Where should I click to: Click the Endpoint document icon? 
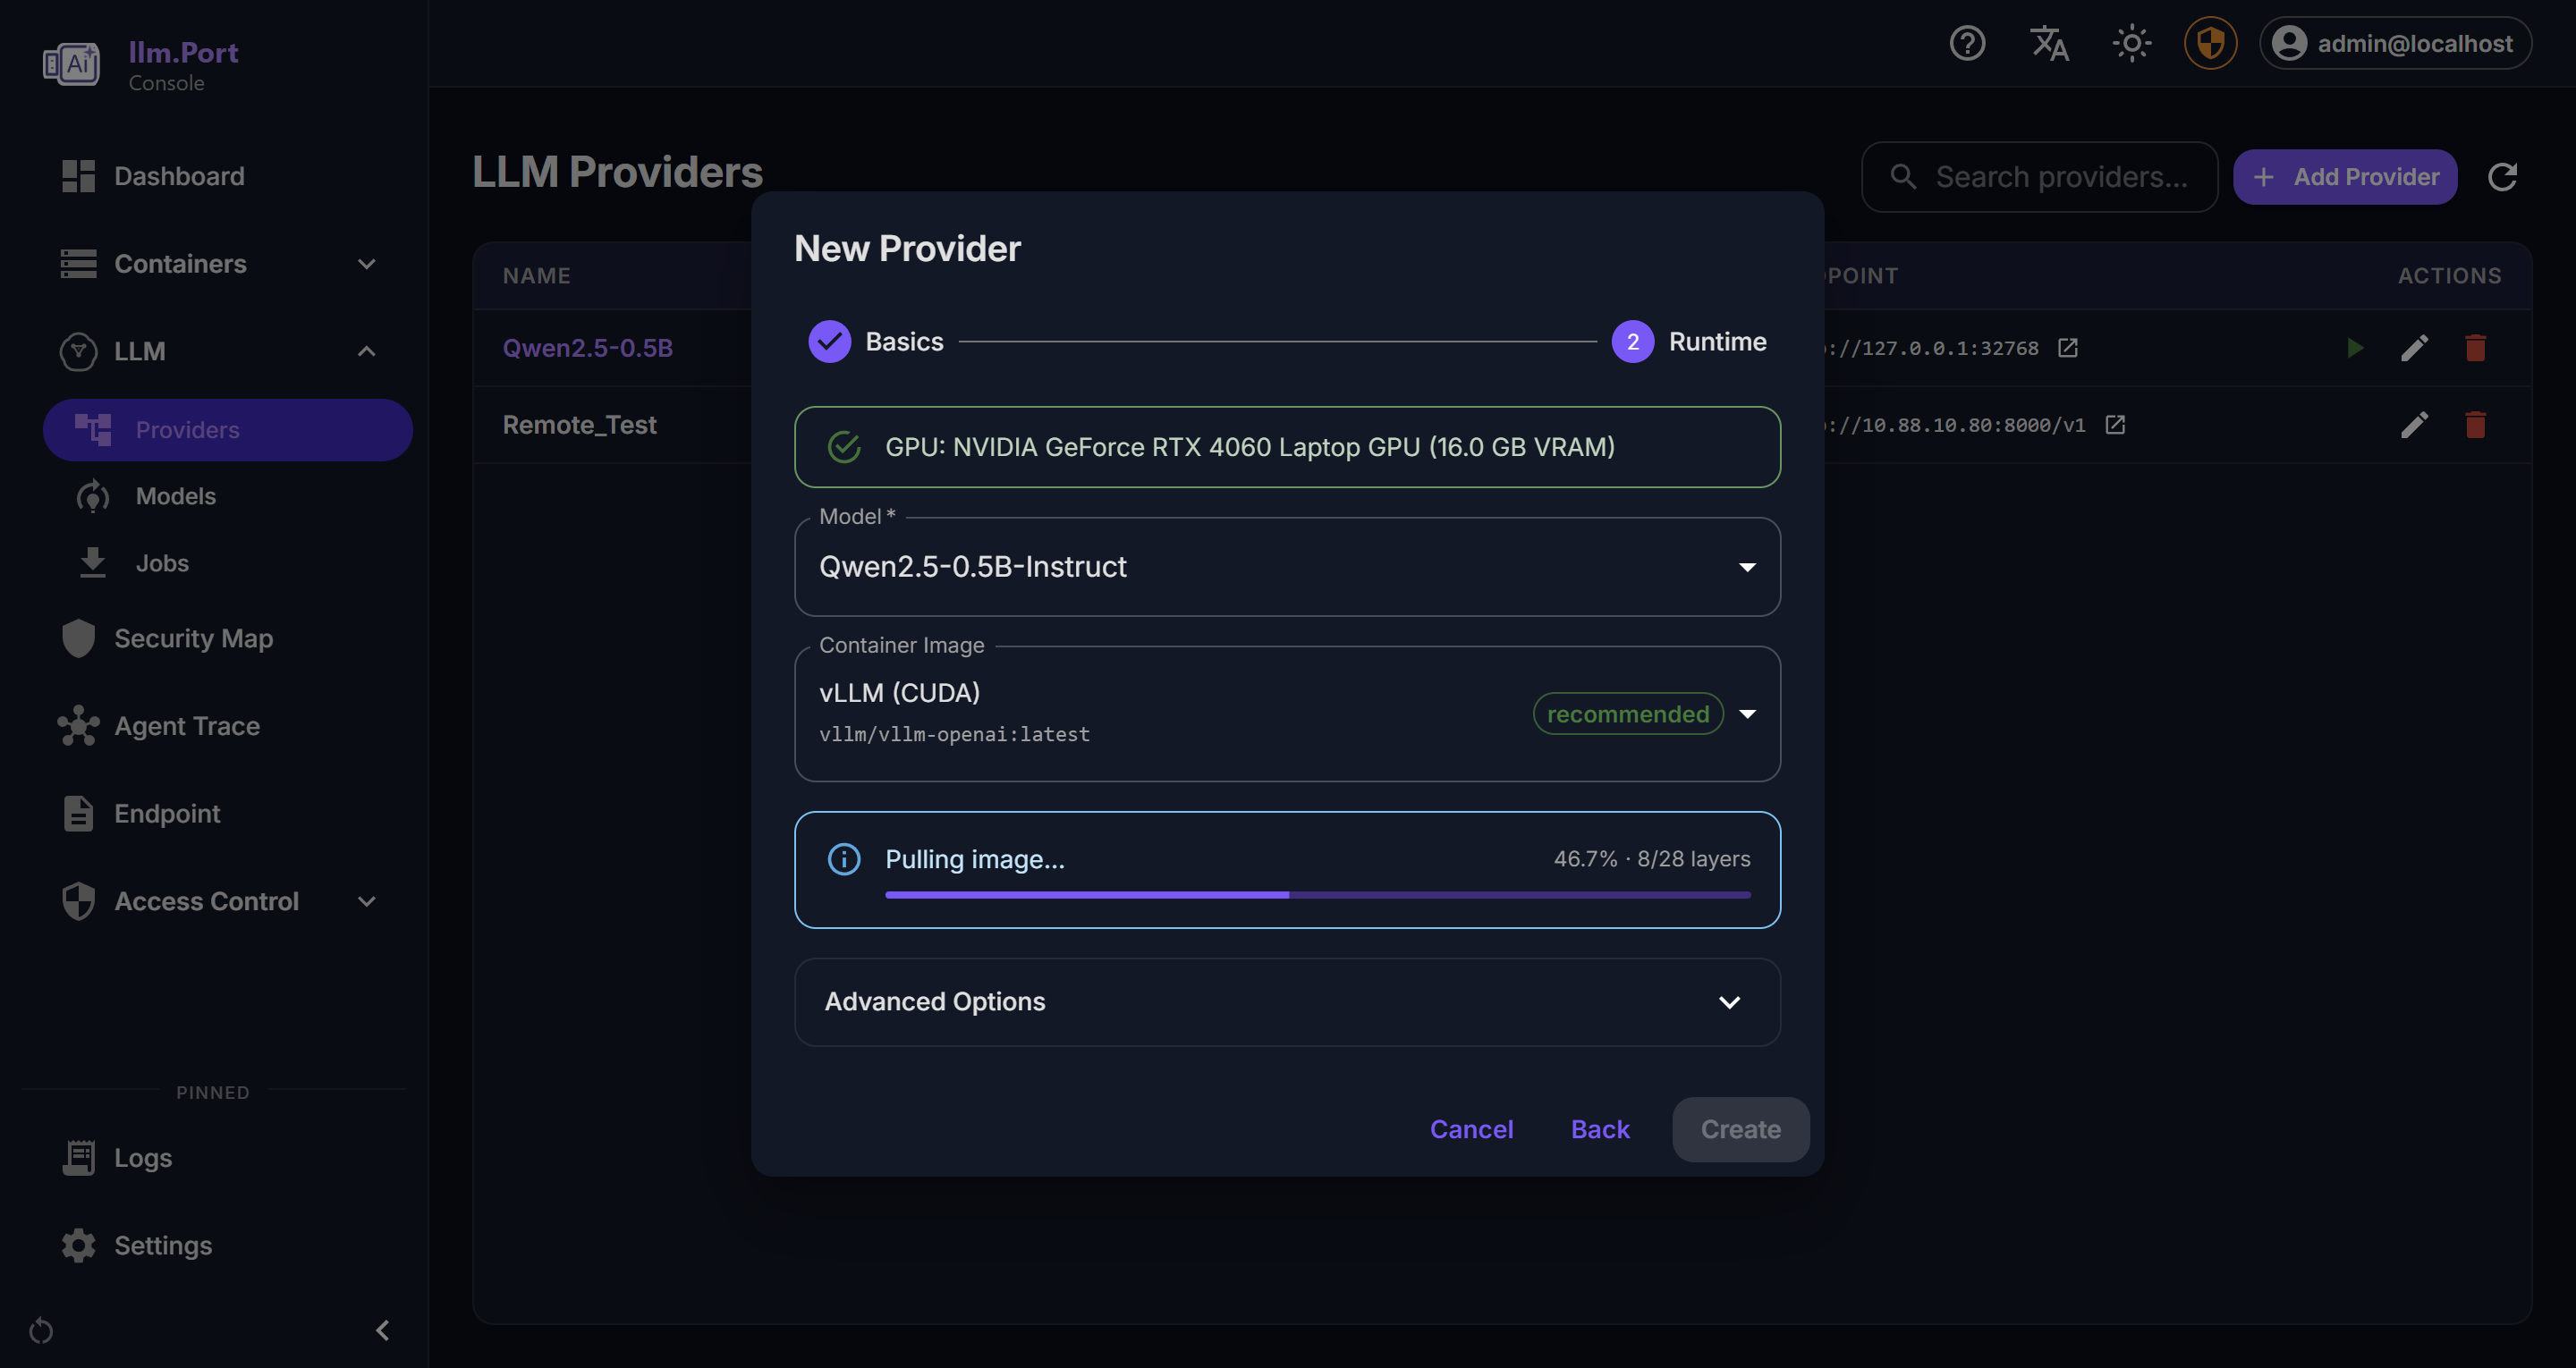(78, 814)
